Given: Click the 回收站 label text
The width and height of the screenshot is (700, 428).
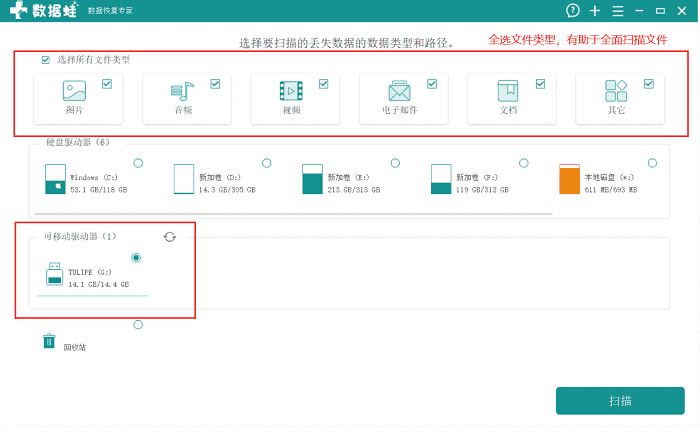Looking at the screenshot, I should point(75,347).
